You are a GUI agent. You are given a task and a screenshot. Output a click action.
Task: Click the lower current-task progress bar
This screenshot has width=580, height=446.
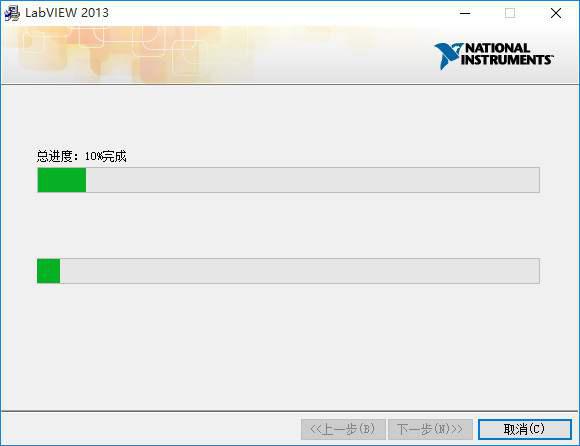click(289, 271)
